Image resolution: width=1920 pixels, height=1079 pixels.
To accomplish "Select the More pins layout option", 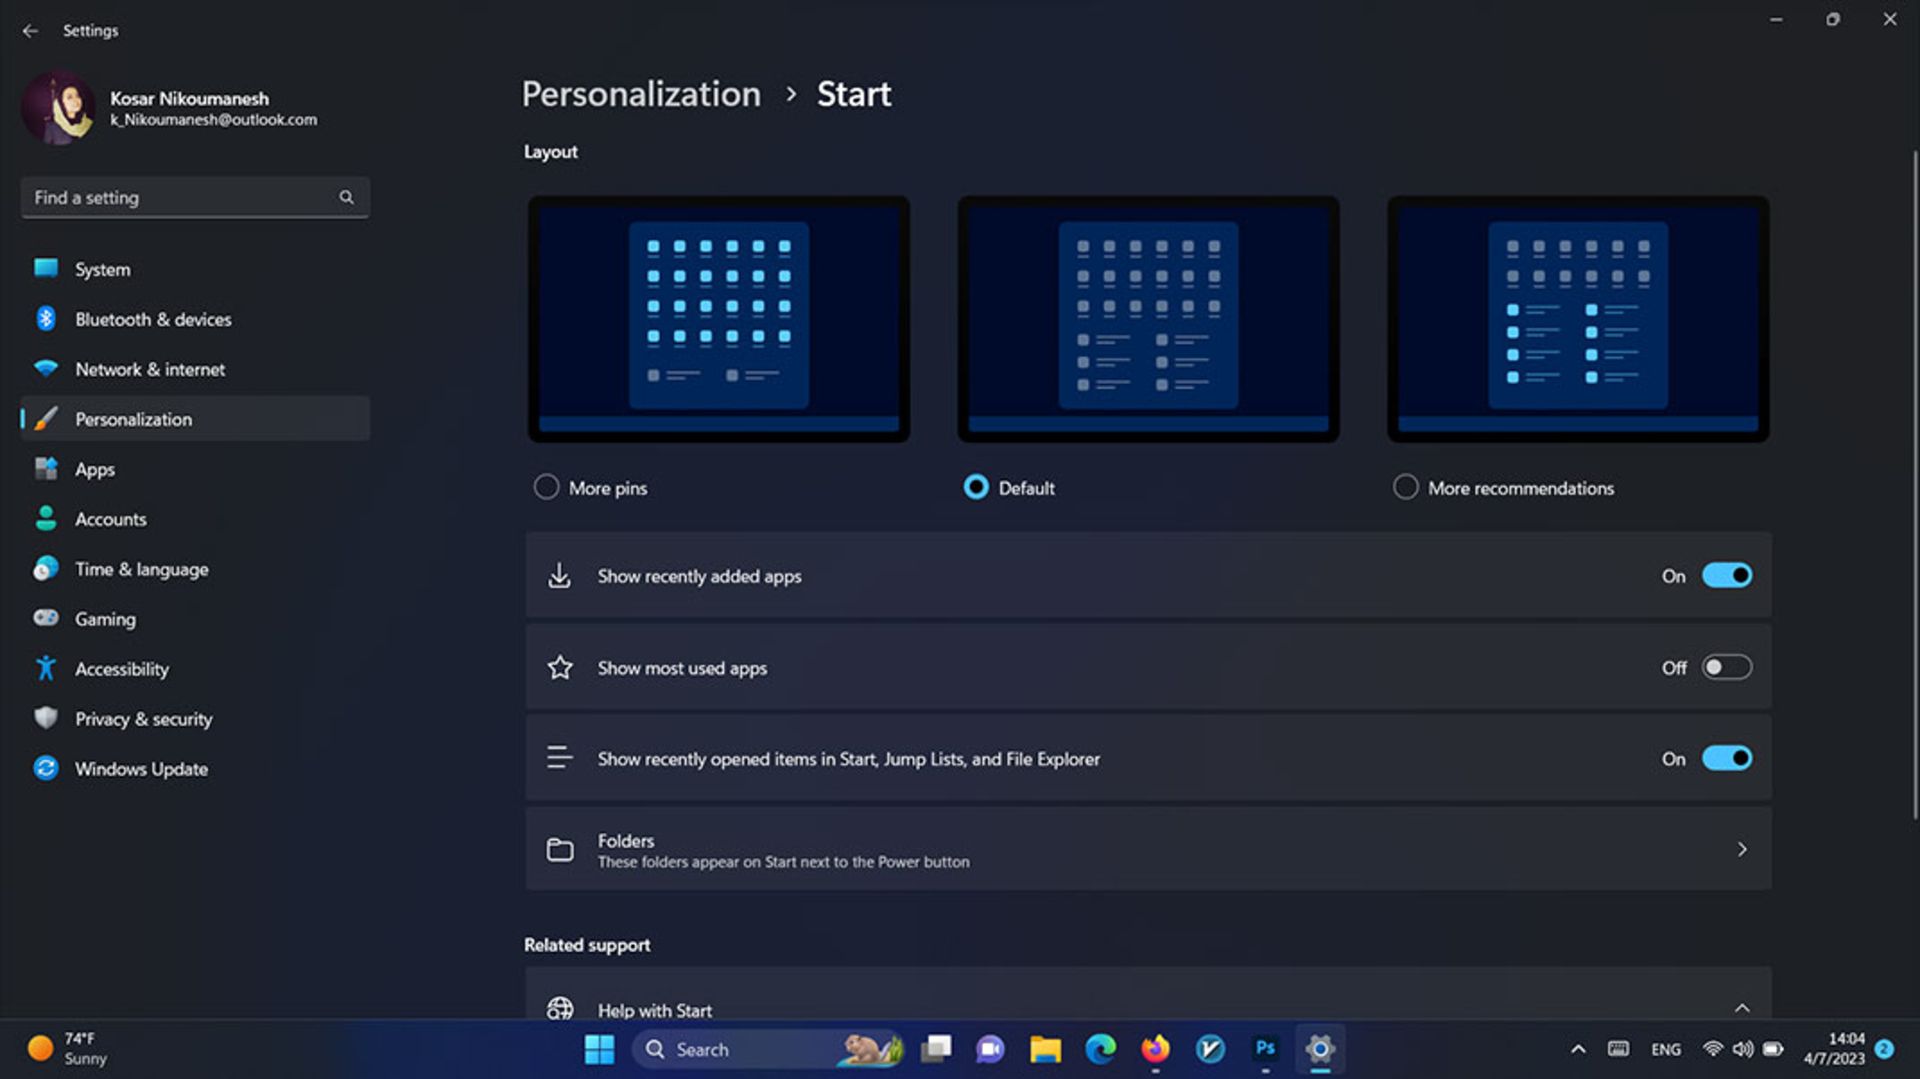I will [546, 487].
